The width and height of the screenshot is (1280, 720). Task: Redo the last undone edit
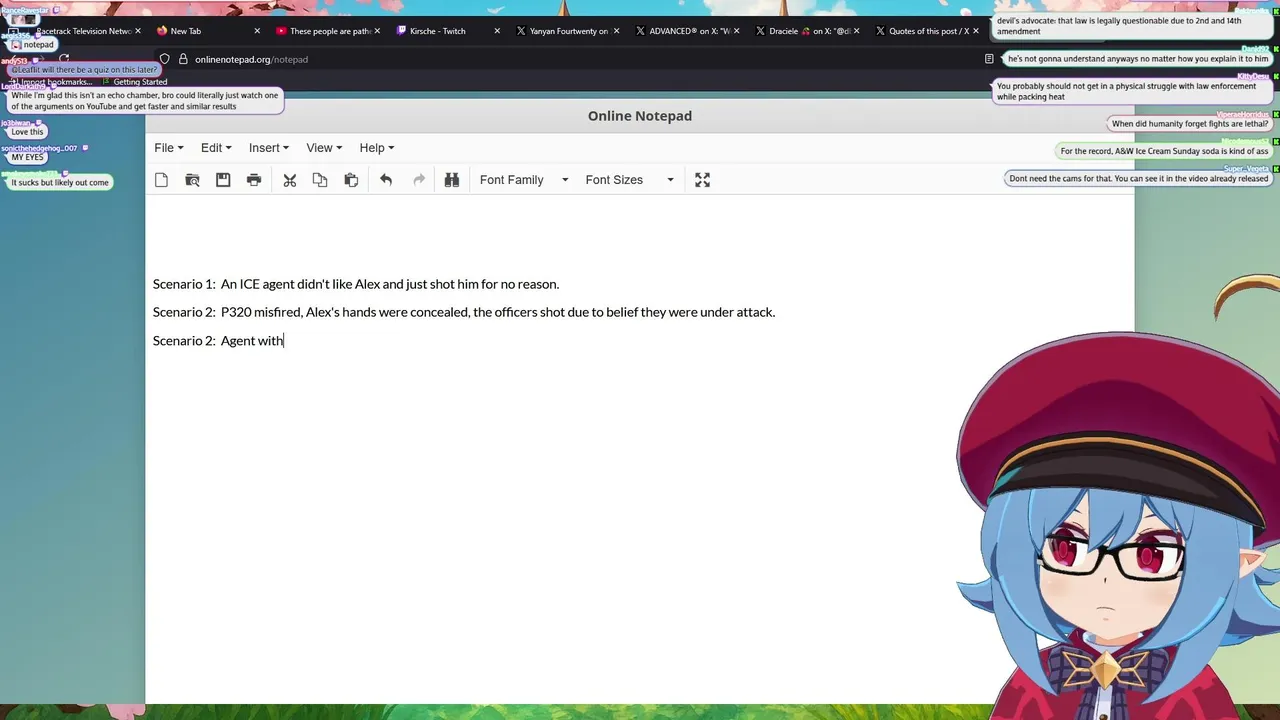pyautogui.click(x=419, y=180)
